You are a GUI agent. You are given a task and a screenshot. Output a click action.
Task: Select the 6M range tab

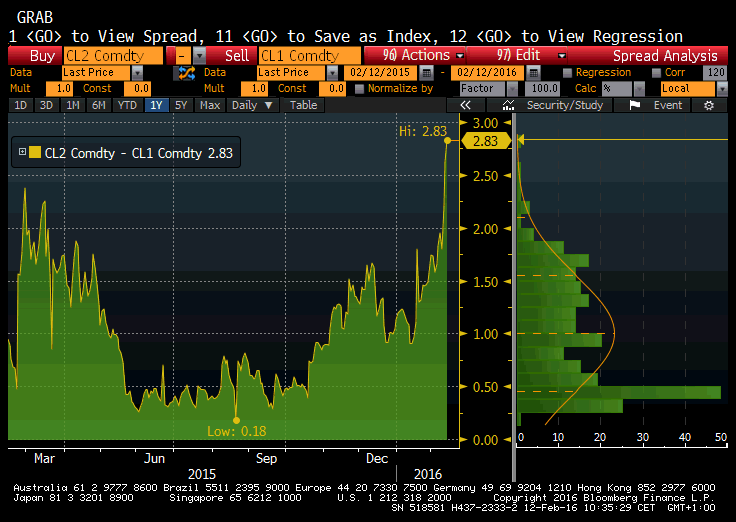pyautogui.click(x=99, y=105)
